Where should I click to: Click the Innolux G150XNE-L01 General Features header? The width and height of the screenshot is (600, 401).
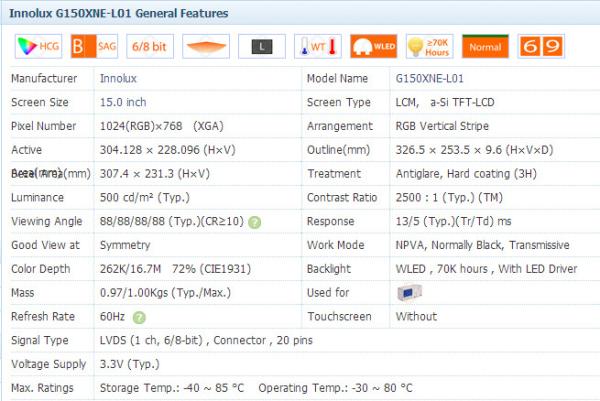pos(119,13)
